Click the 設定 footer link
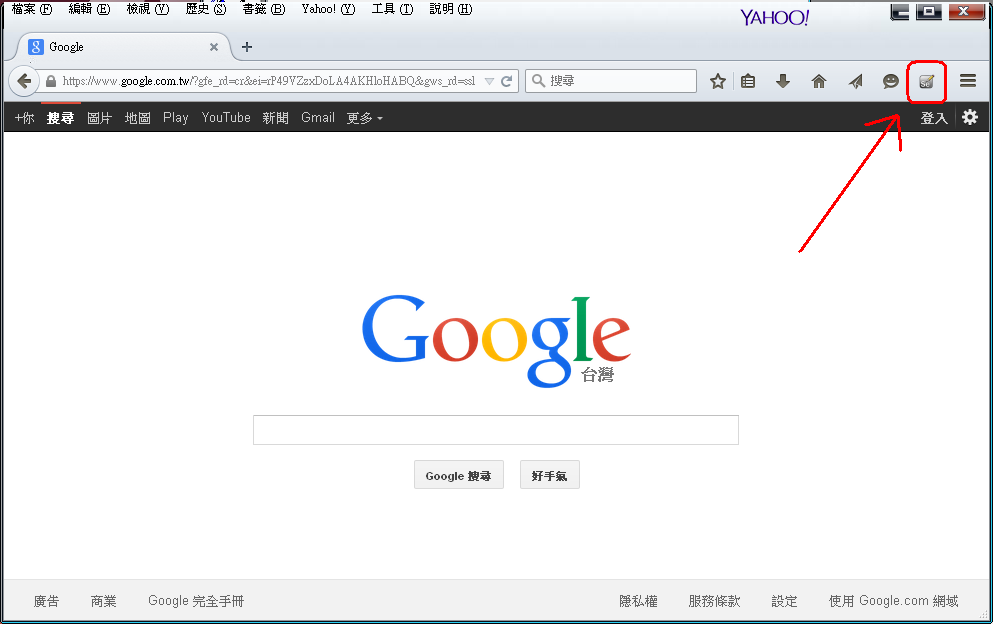 pyautogui.click(x=784, y=601)
